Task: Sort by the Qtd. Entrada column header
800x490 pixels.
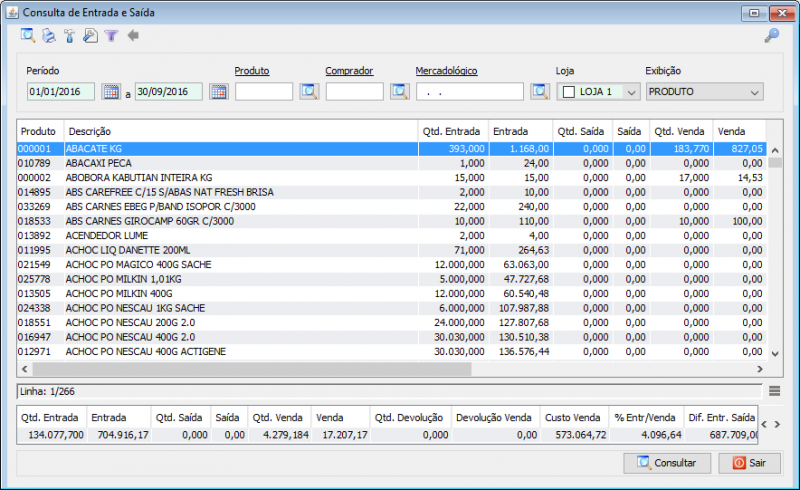Action: tap(453, 131)
